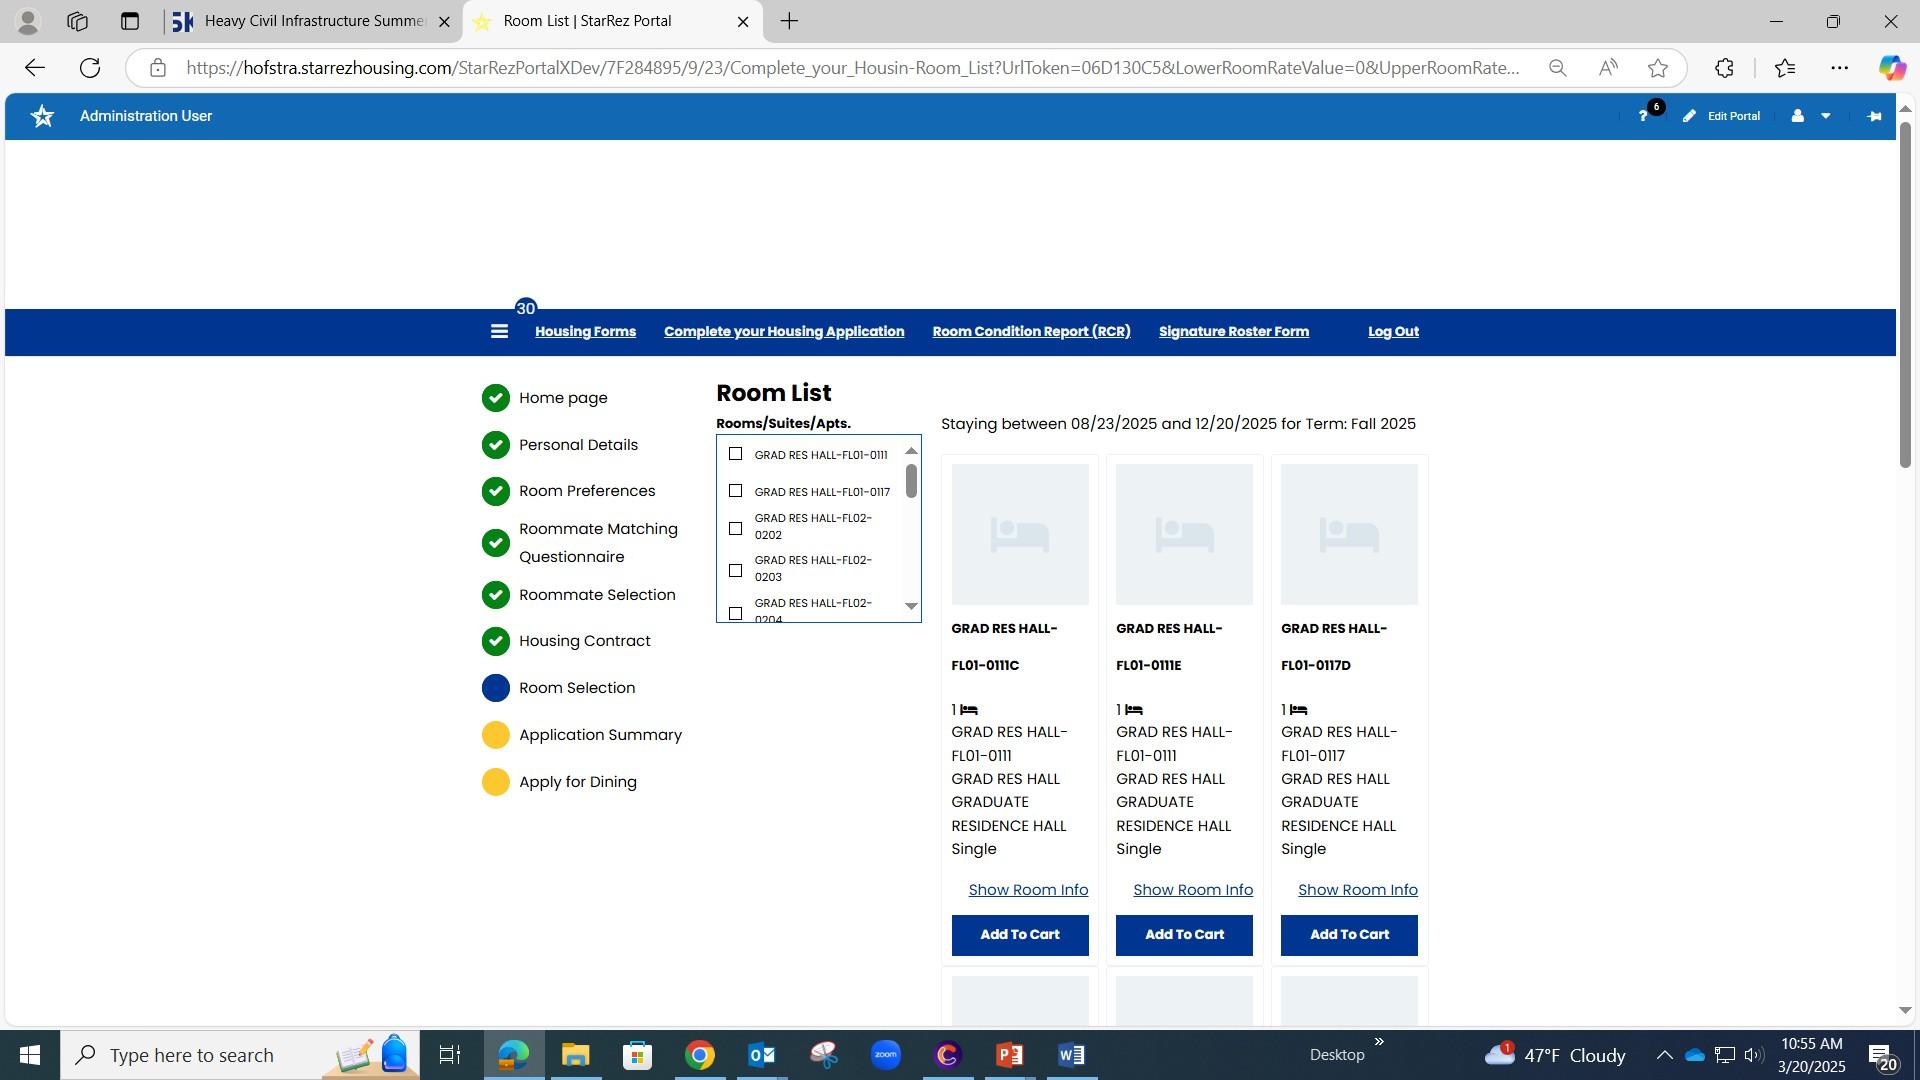The height and width of the screenshot is (1080, 1920).
Task: Add room FL01-0111C to cart
Action: 1019,935
